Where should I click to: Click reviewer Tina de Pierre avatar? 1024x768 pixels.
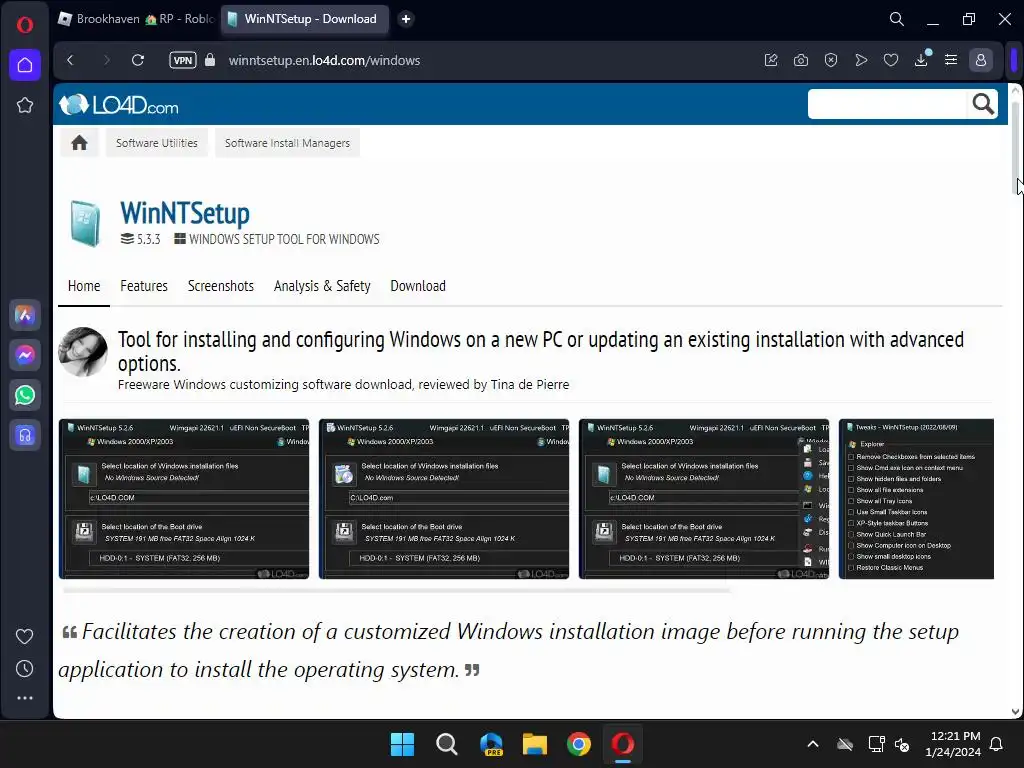(83, 352)
